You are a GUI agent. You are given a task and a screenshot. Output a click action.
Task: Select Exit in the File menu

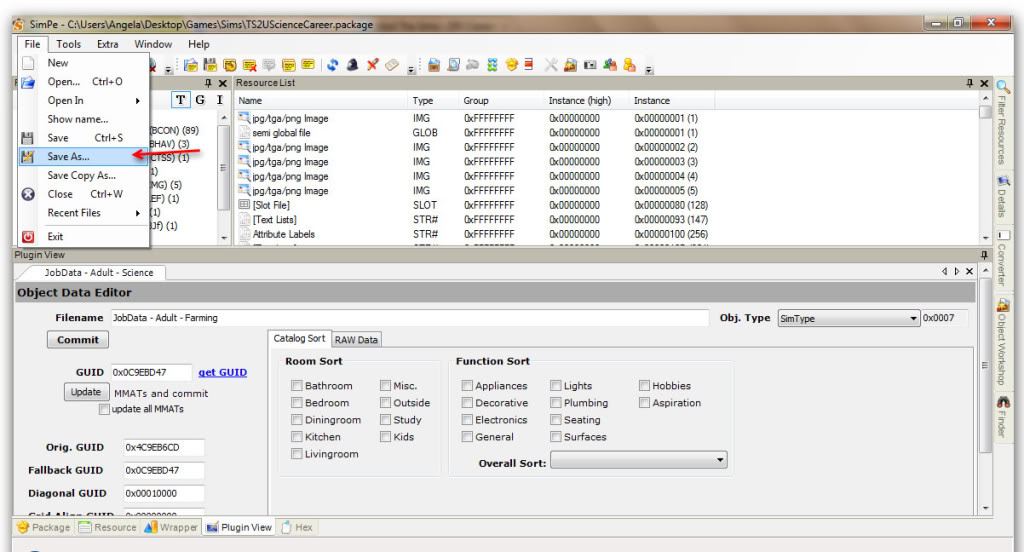[x=84, y=236]
